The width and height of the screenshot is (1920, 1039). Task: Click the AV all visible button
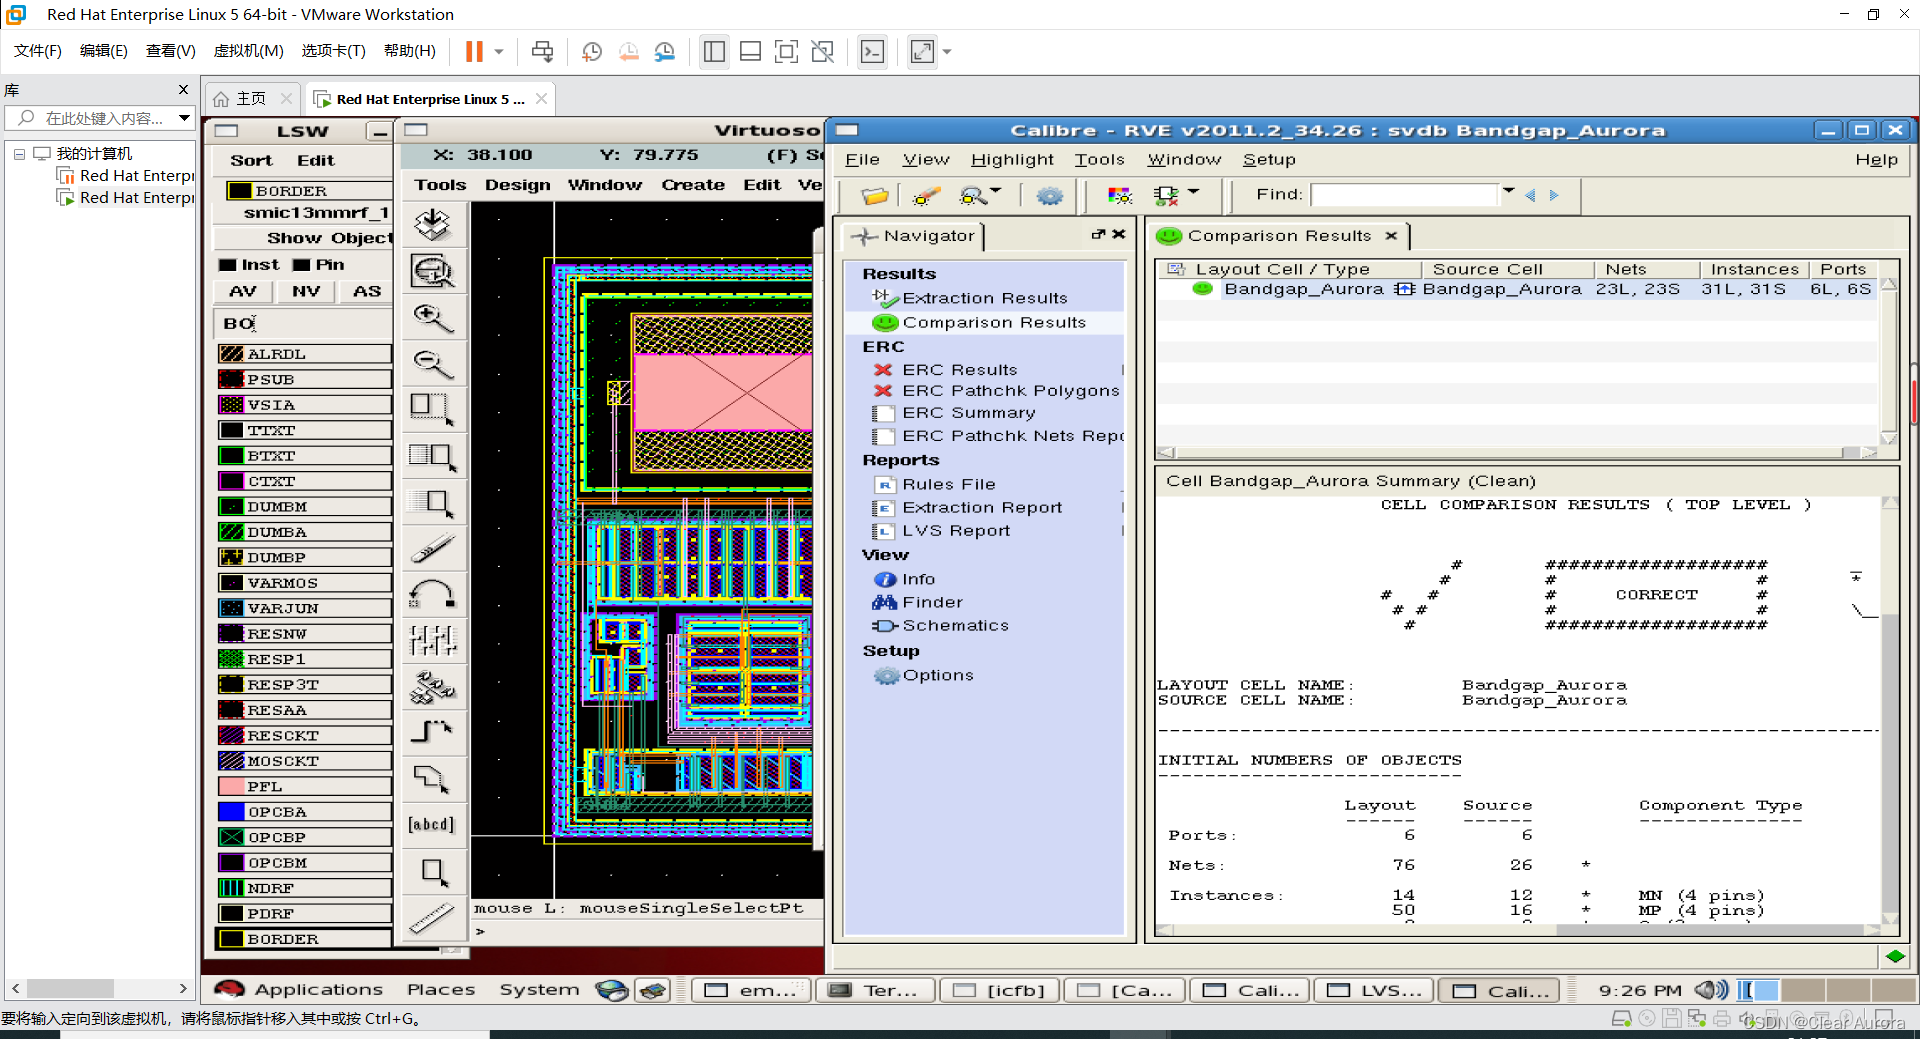click(x=243, y=291)
